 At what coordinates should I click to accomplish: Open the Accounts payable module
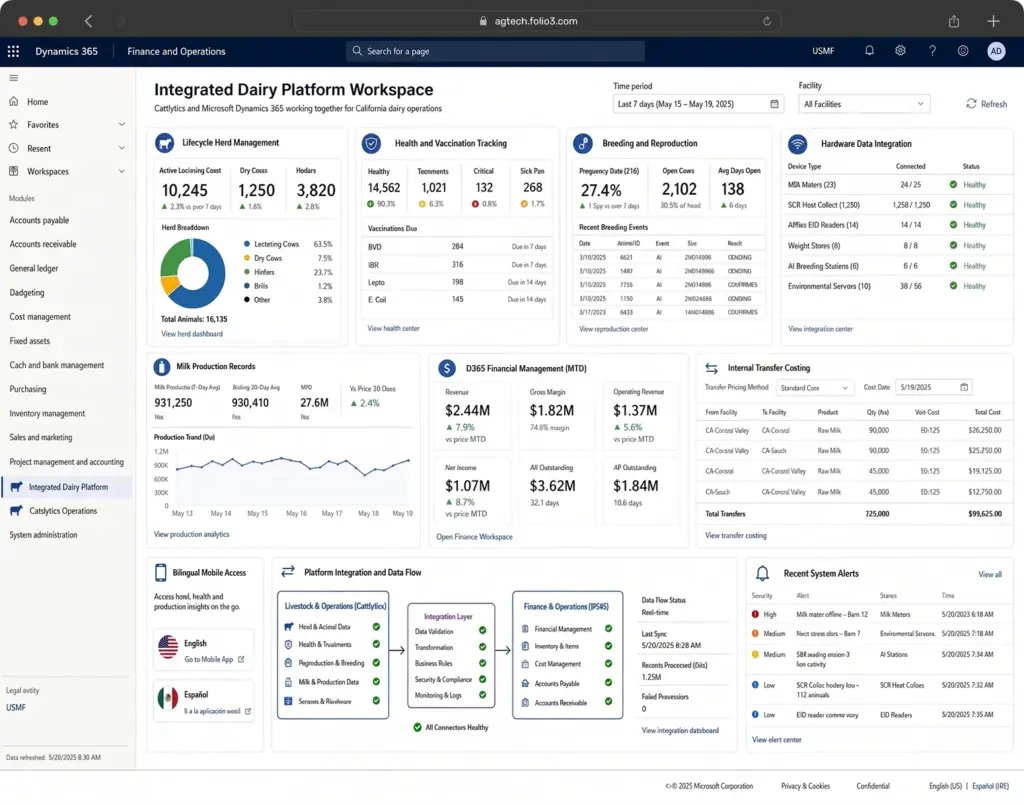tap(39, 221)
